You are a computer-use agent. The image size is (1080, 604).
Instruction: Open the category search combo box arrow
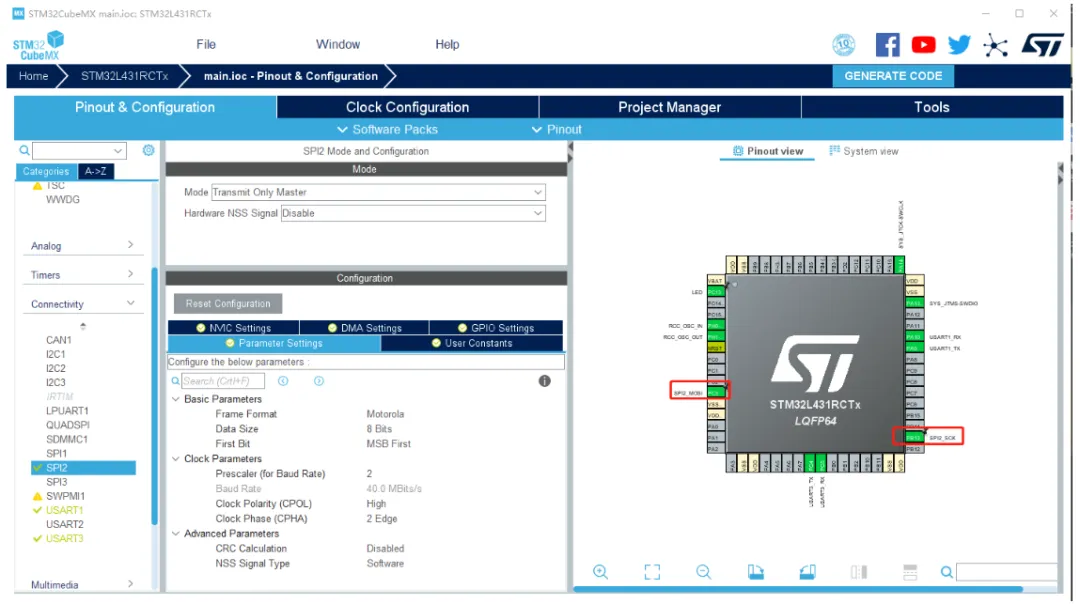coord(118,151)
